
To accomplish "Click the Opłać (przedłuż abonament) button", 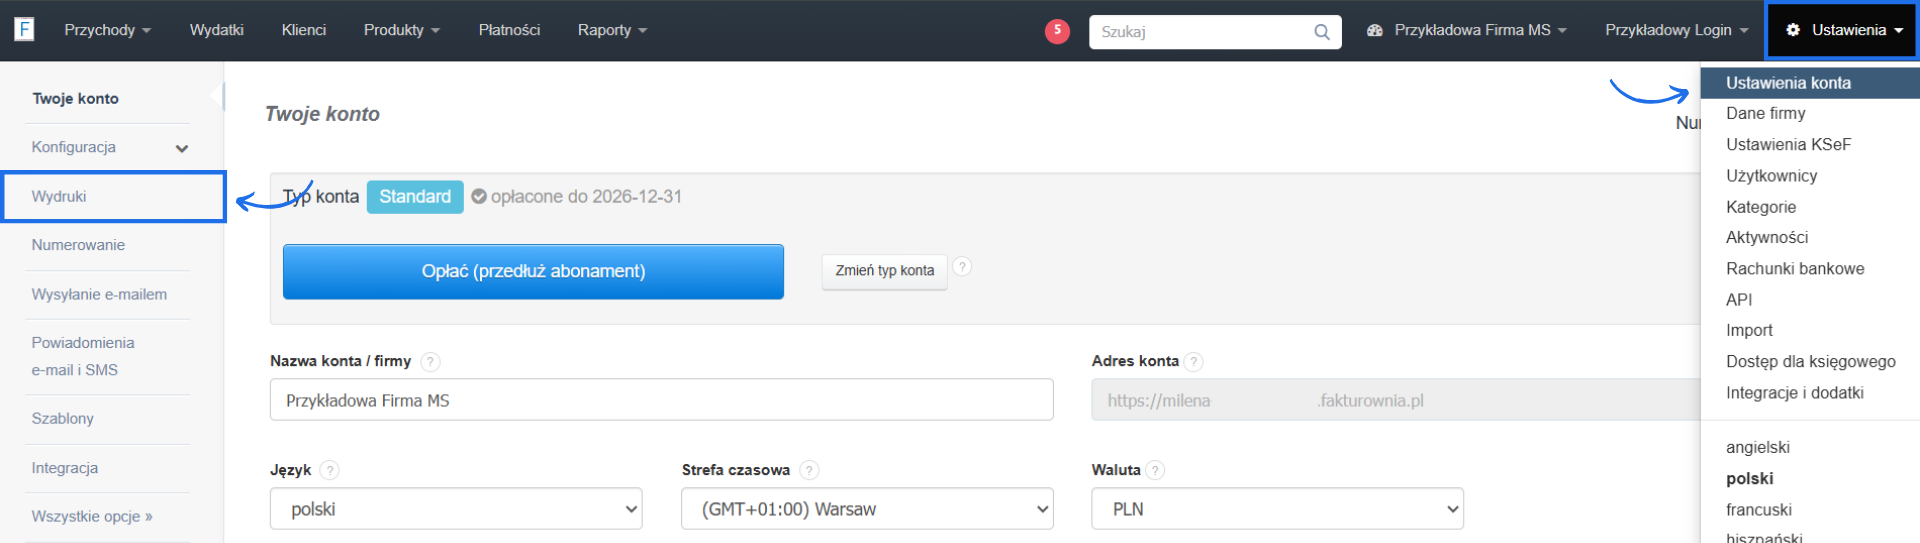I will pos(533,272).
